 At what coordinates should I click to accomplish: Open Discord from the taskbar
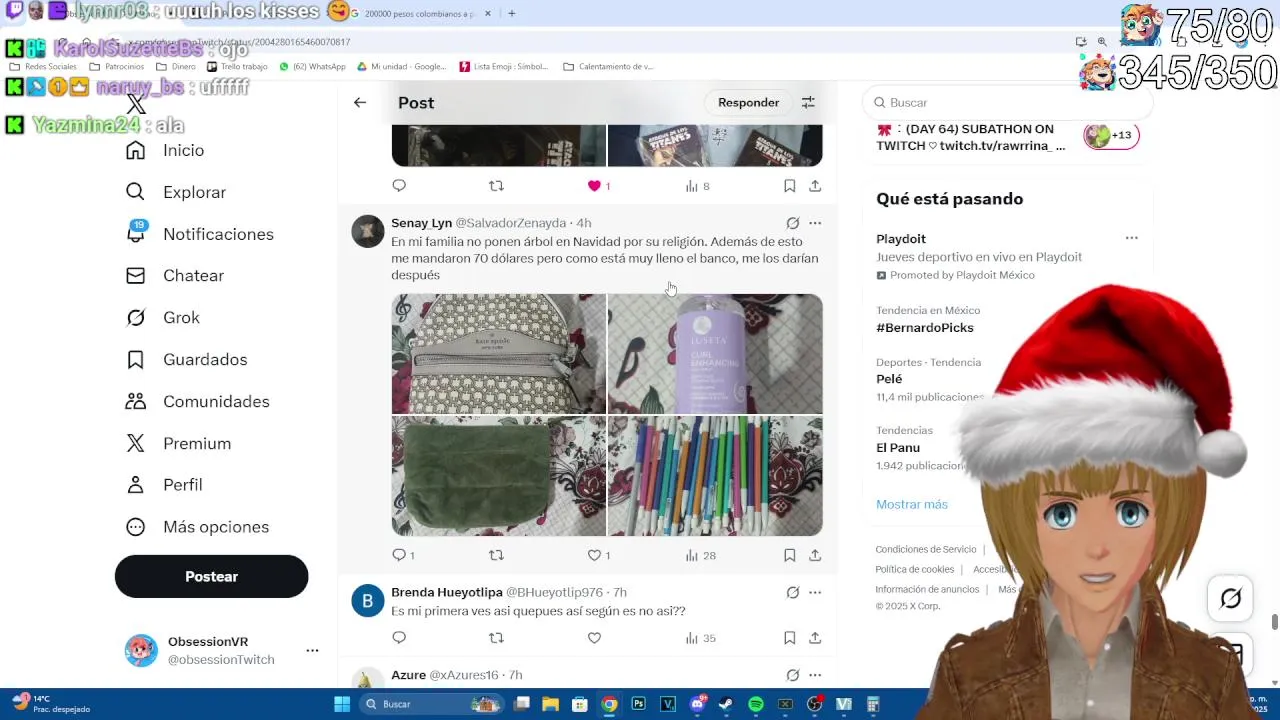pyautogui.click(x=697, y=704)
